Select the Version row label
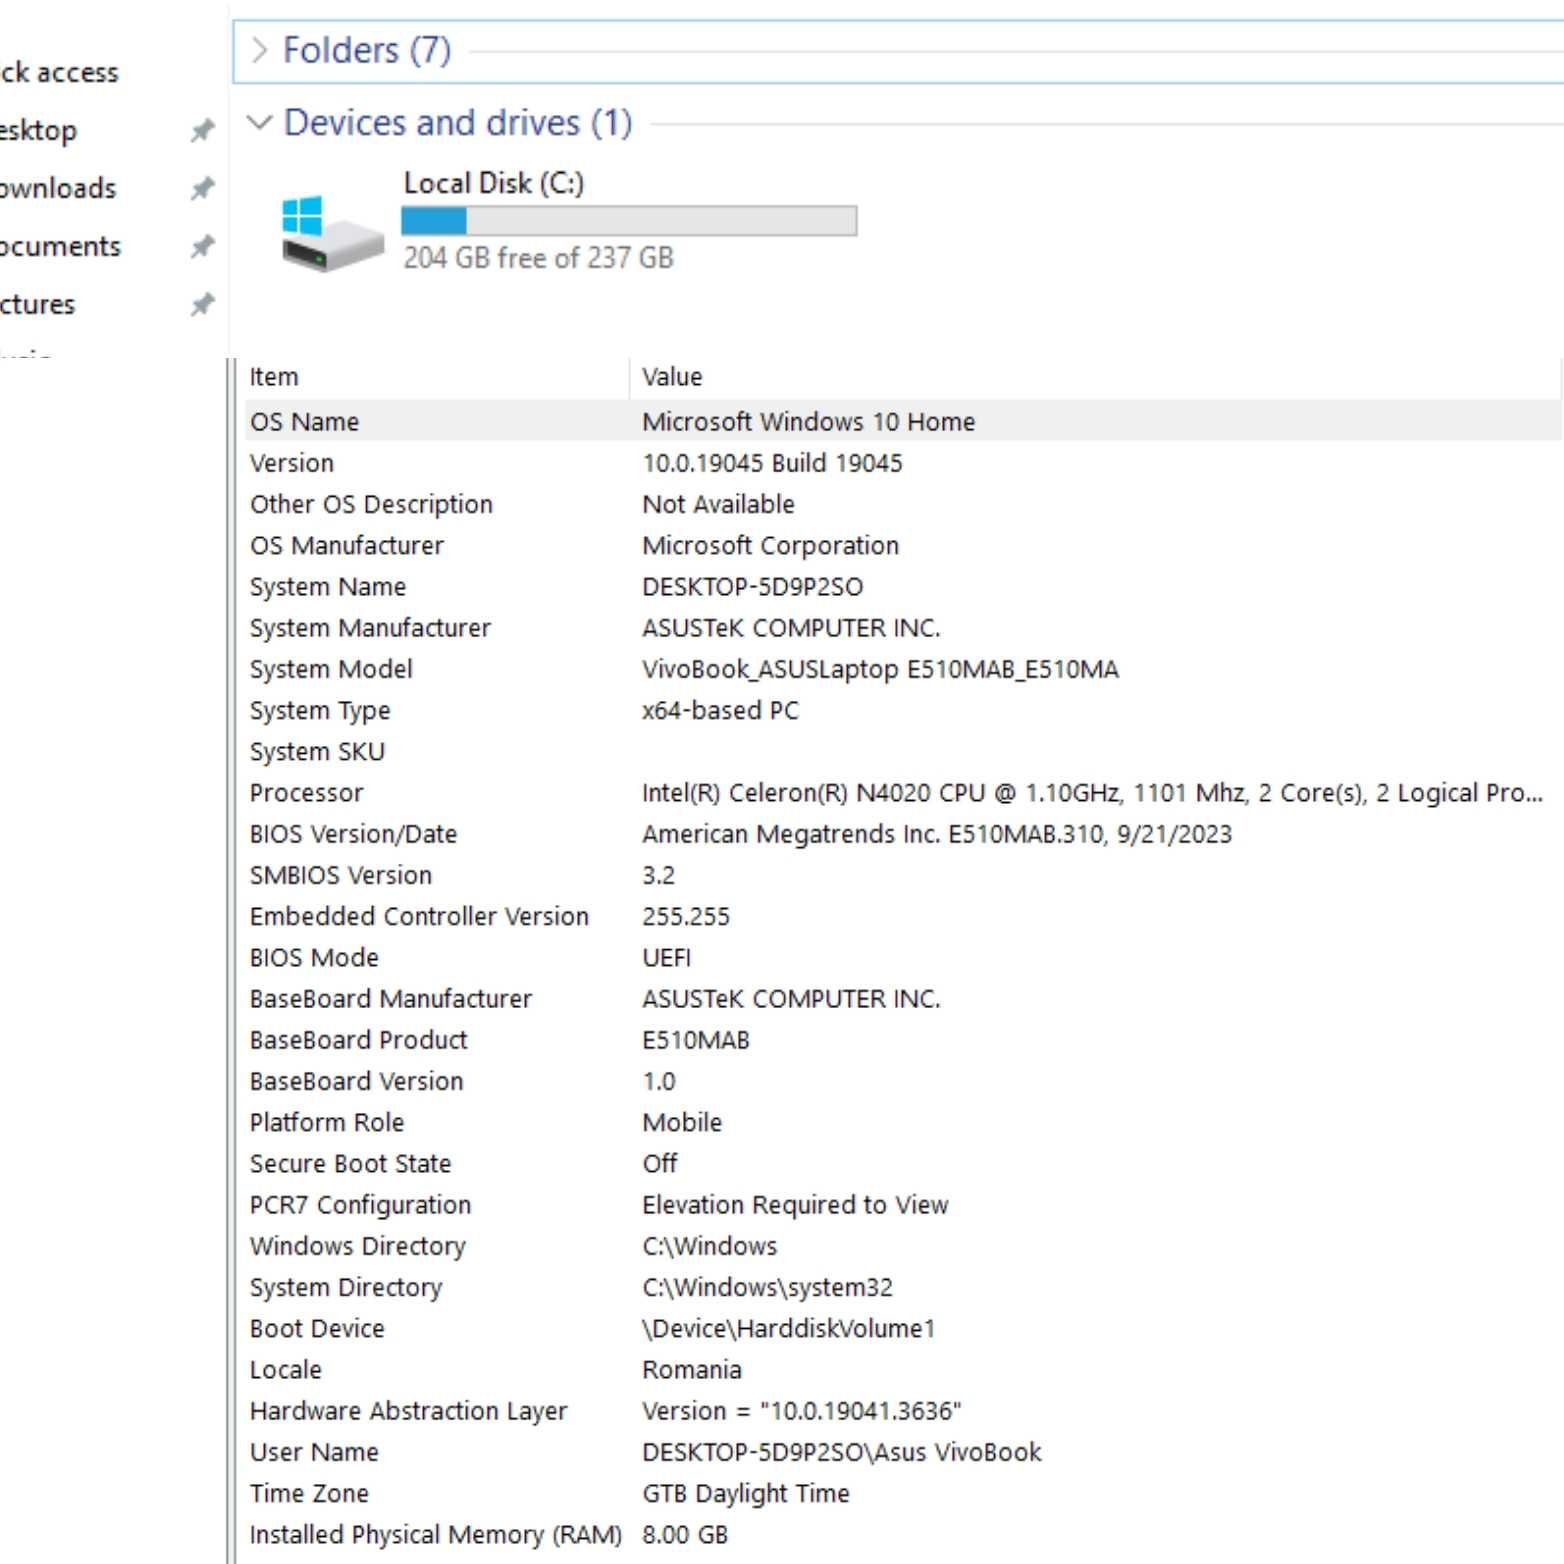The image size is (1564, 1564). tap(292, 463)
